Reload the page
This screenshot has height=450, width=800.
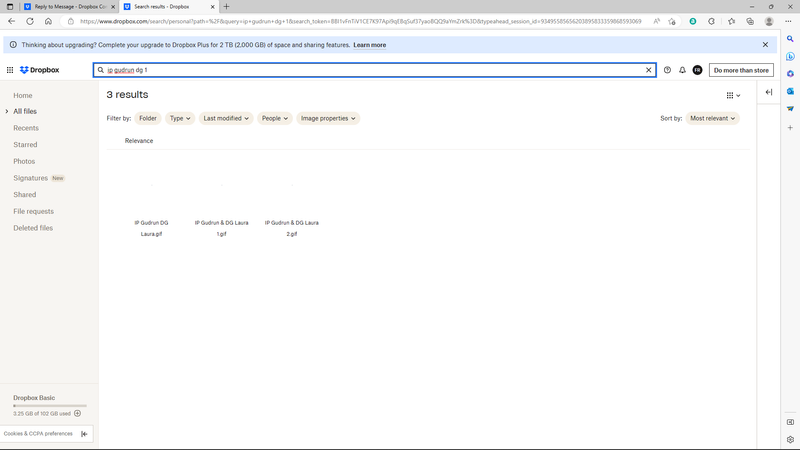(30, 21)
